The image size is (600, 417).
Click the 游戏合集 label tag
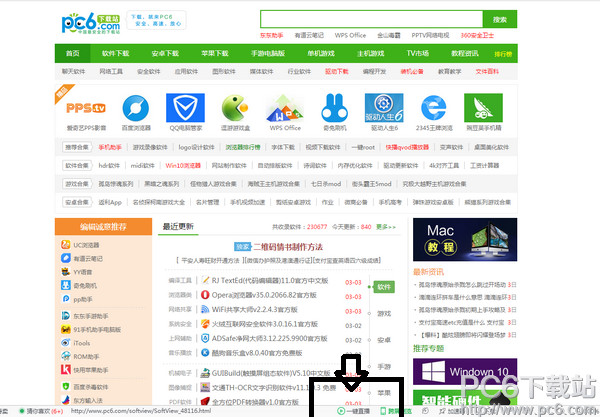pos(77,184)
